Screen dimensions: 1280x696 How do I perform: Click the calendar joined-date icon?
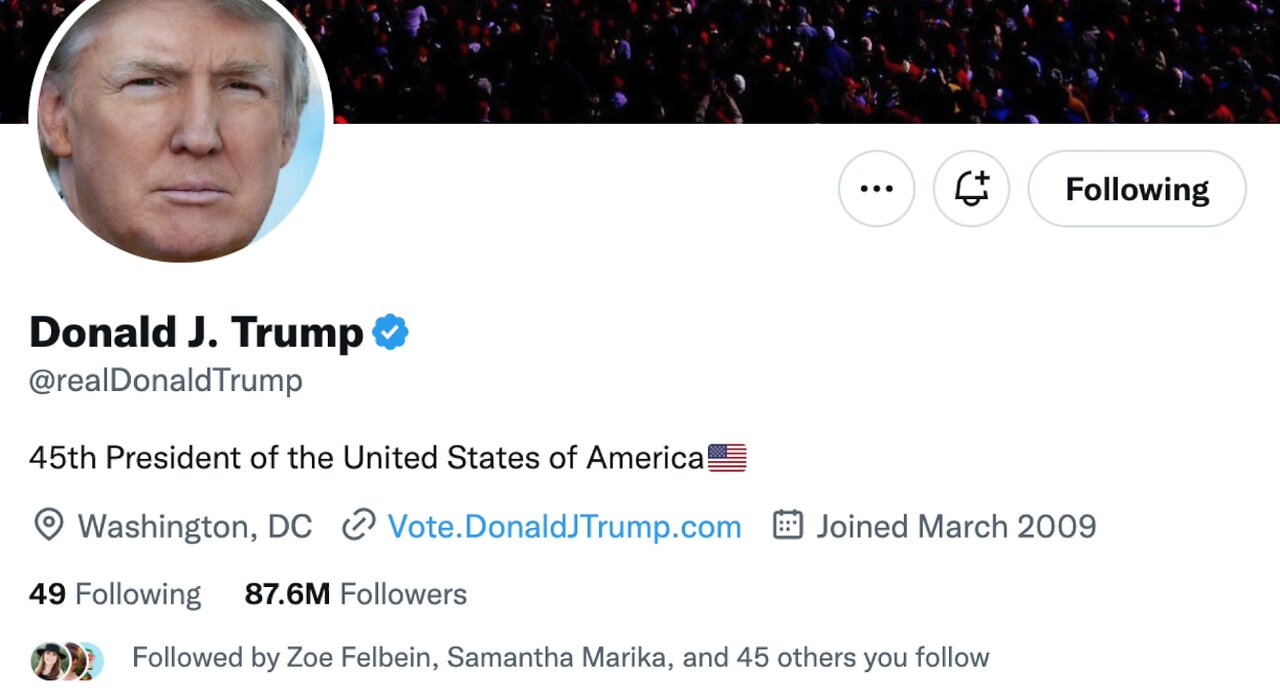click(x=788, y=525)
